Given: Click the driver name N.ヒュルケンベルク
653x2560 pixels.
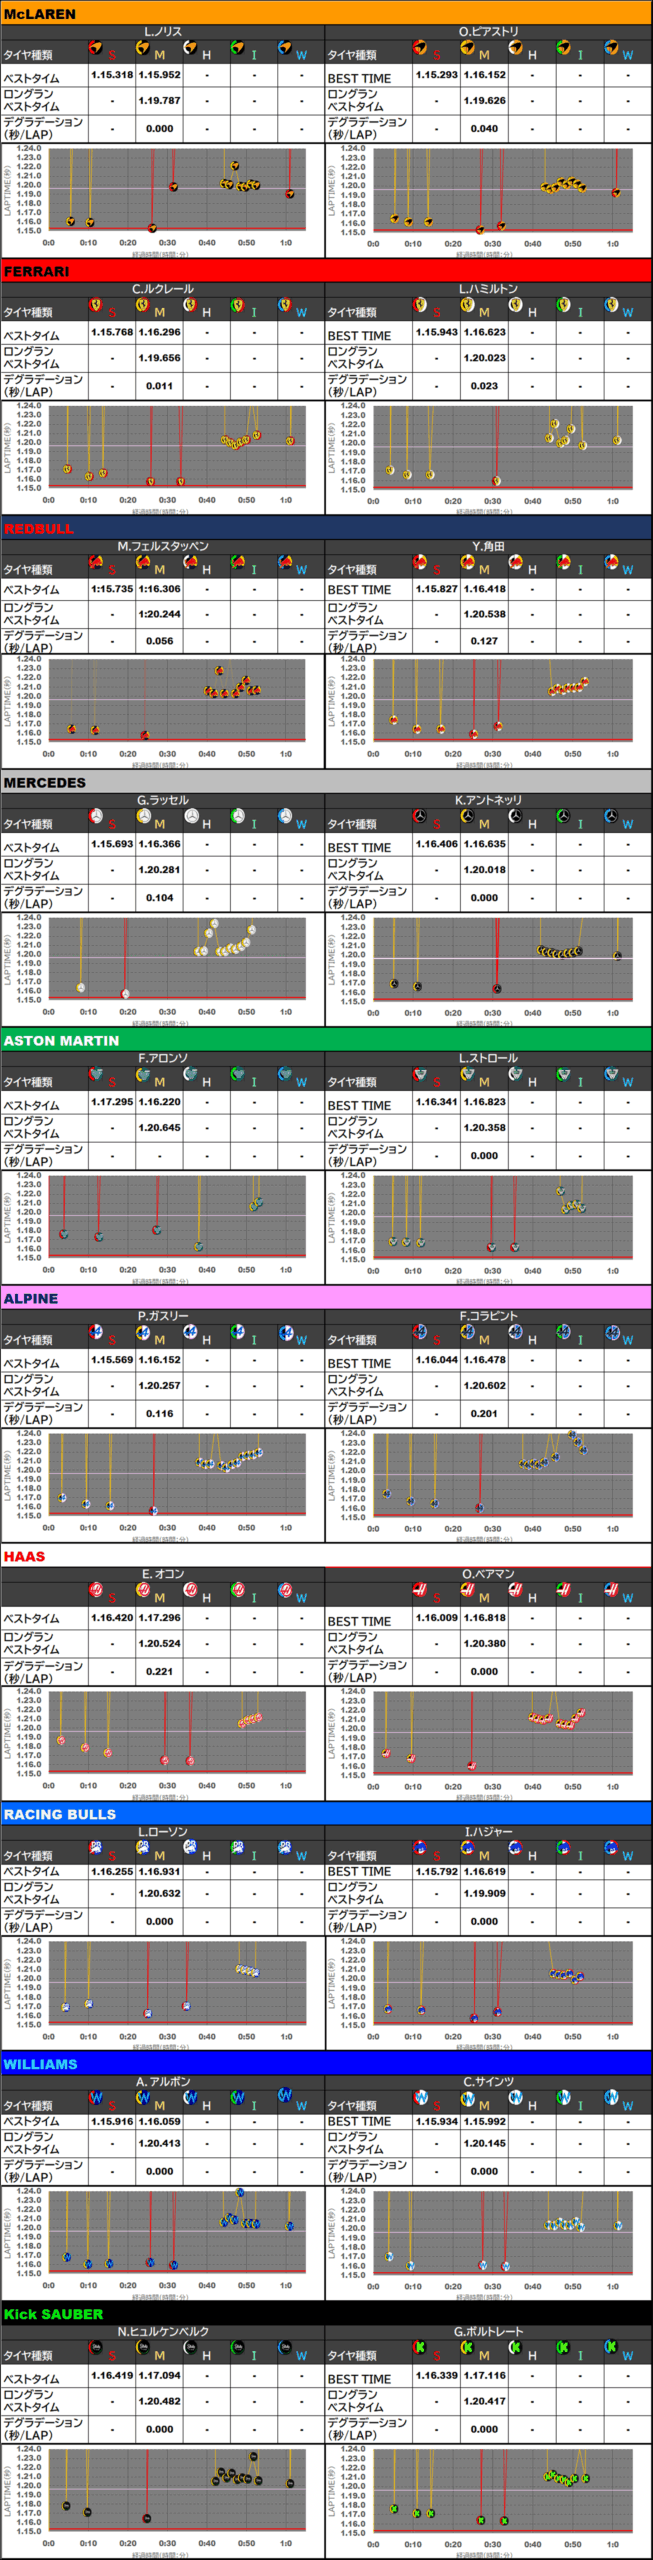Looking at the screenshot, I should click(x=163, y=2332).
